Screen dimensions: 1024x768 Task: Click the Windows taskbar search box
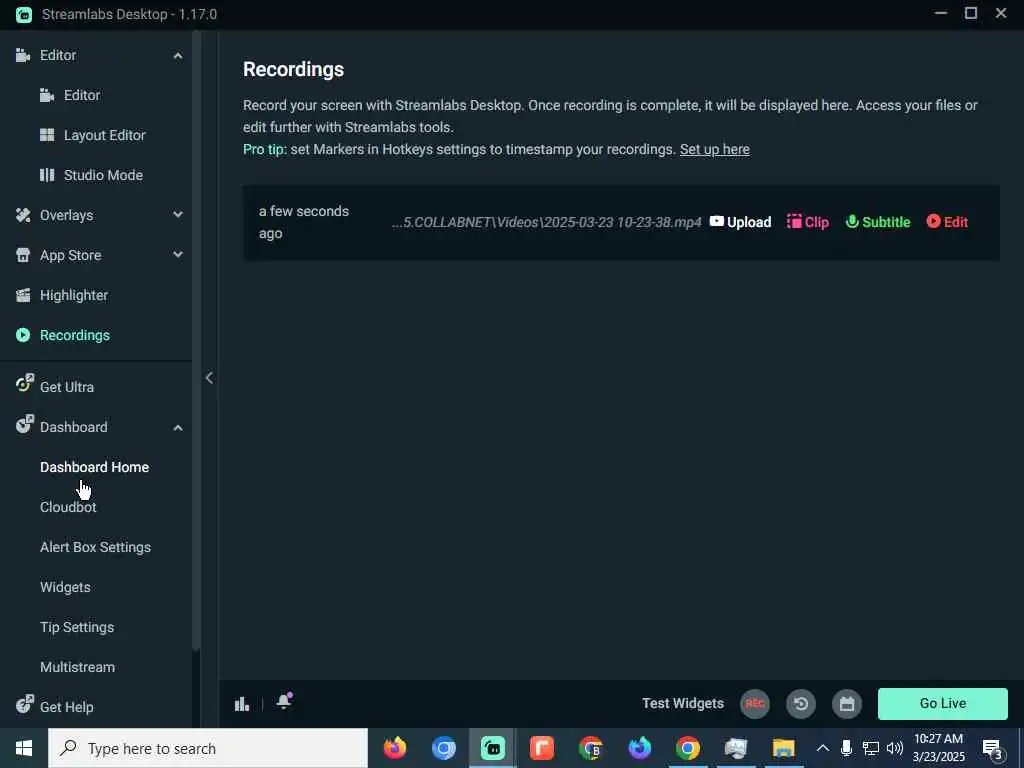[208, 748]
